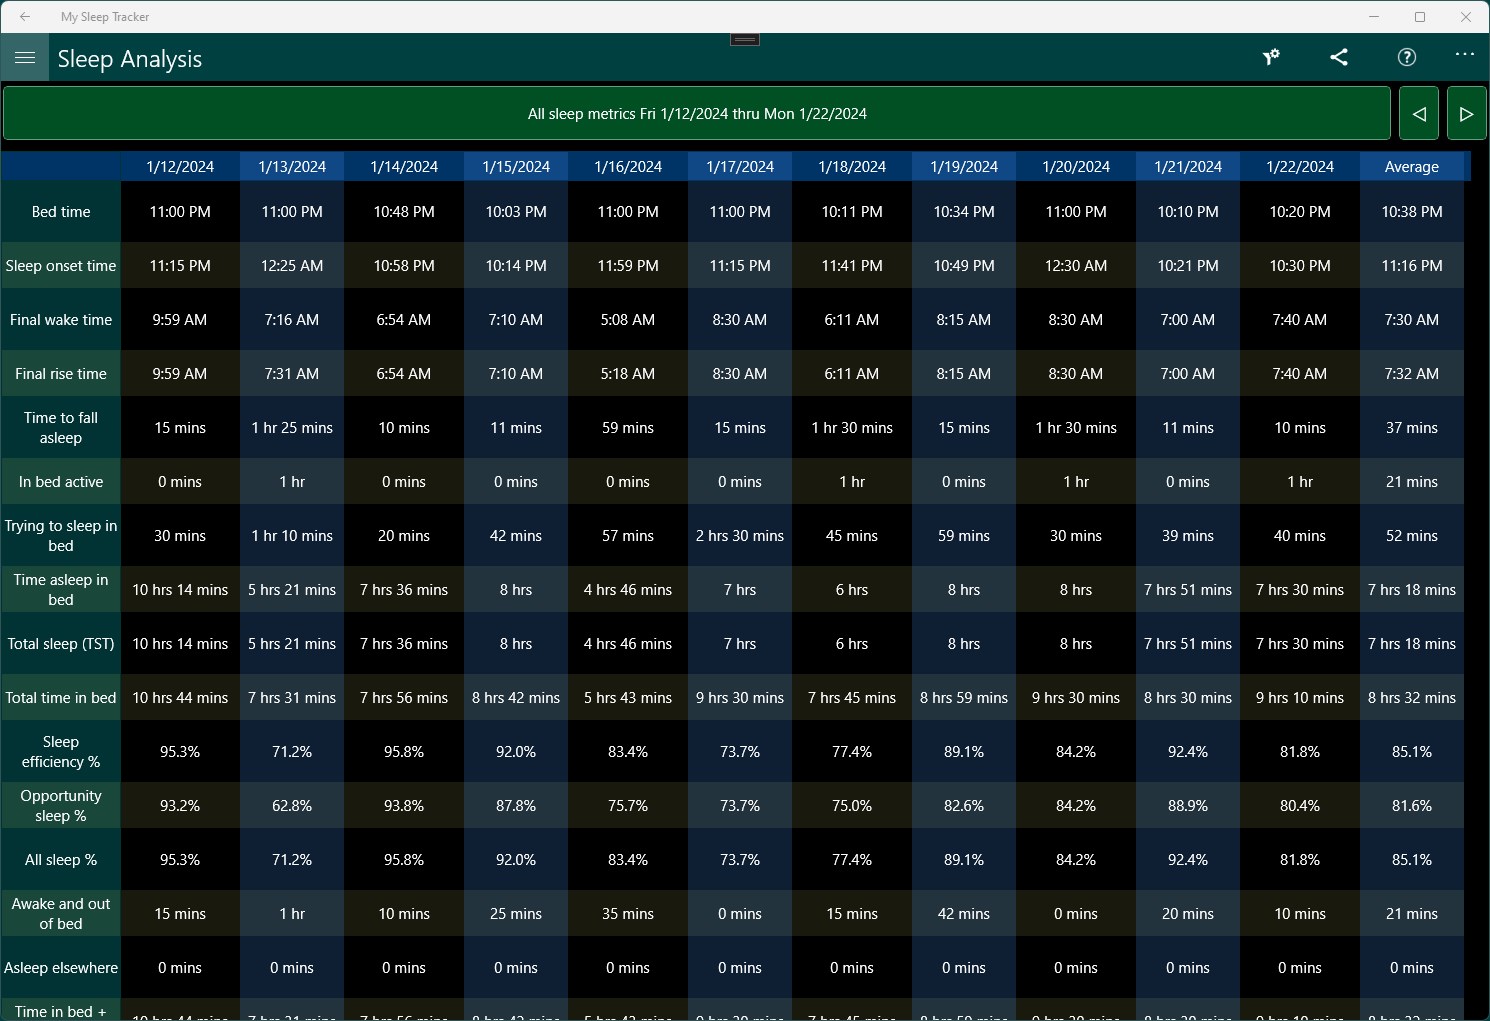Screen dimensions: 1490x1021
Task: Select the 1/22/2024 column header
Action: click(1300, 167)
